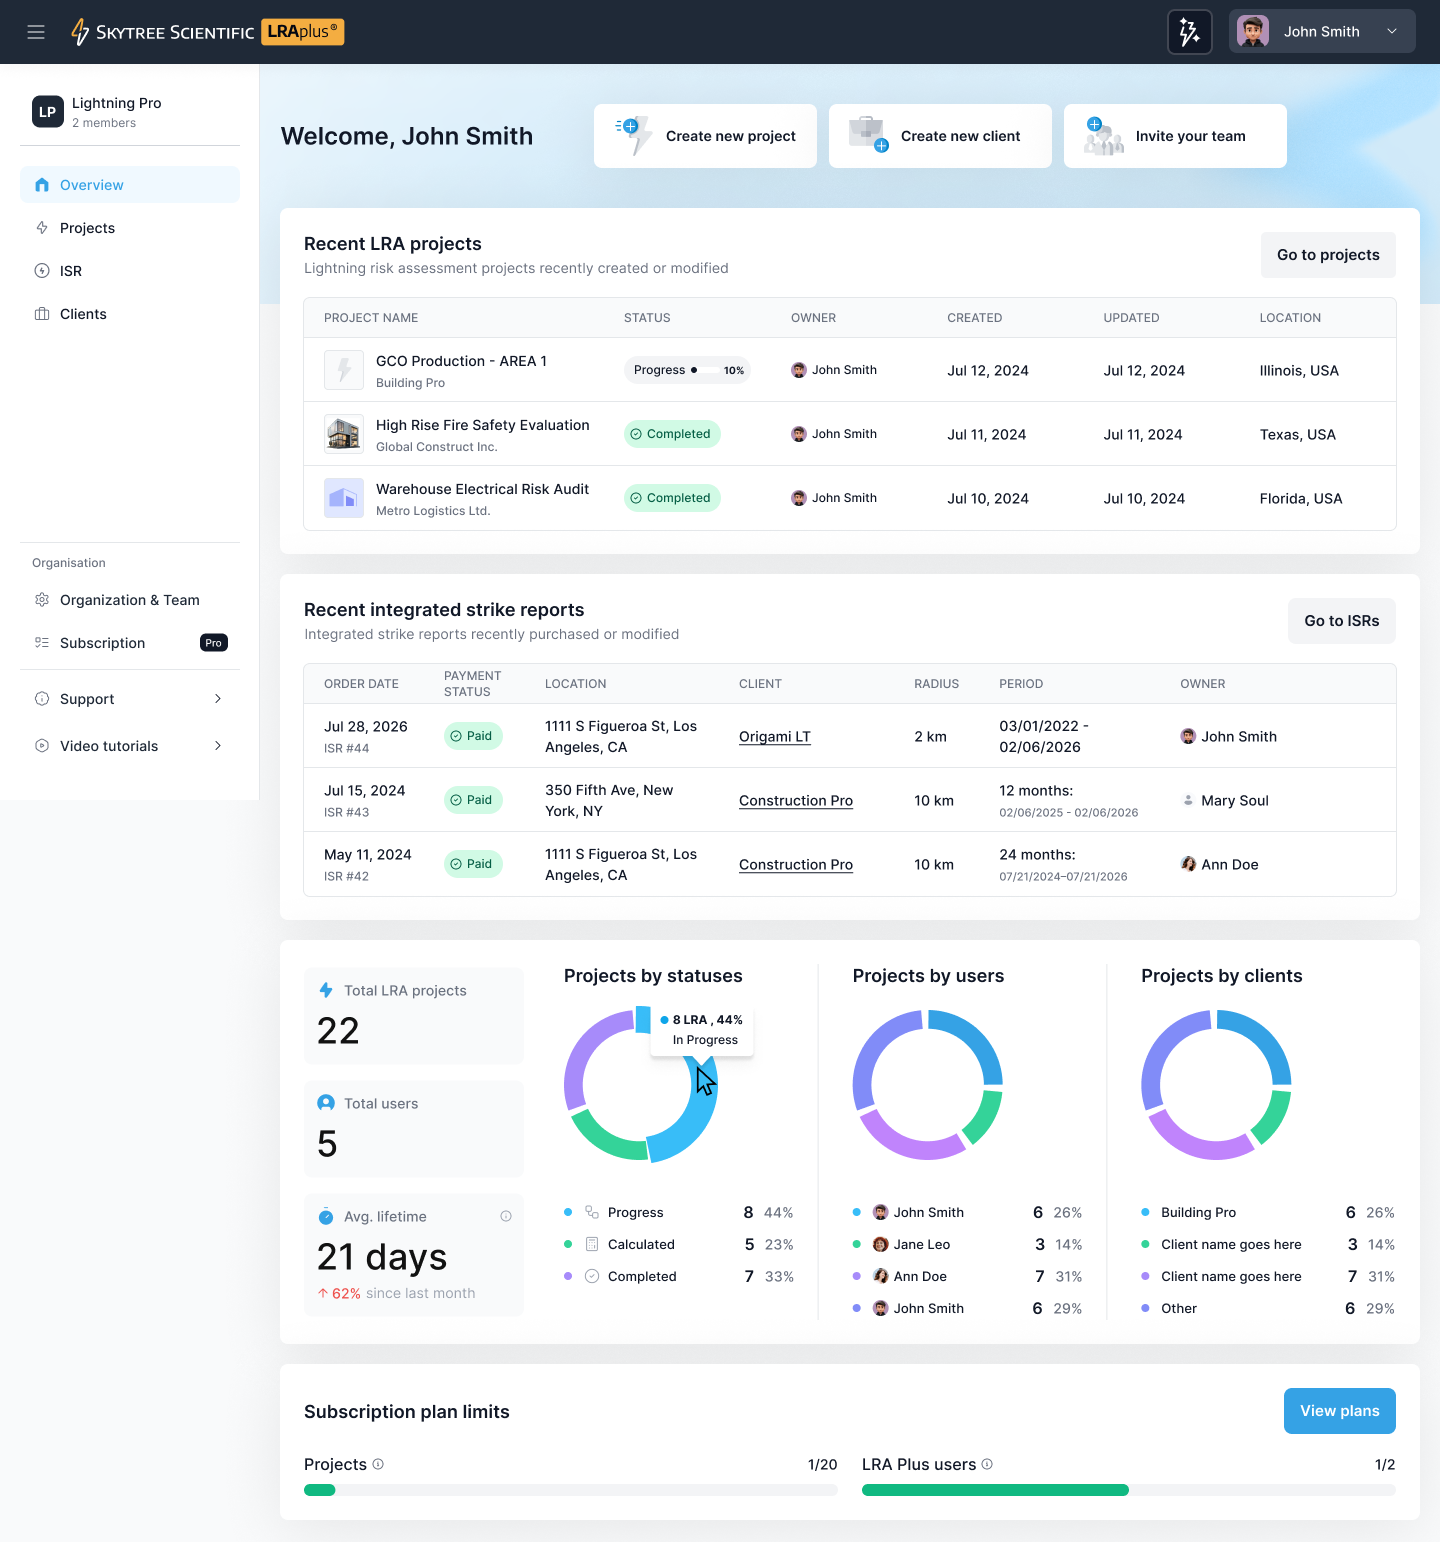1440x1542 pixels.
Task: Click the Total LRA projects lightning icon
Action: pyautogui.click(x=326, y=990)
